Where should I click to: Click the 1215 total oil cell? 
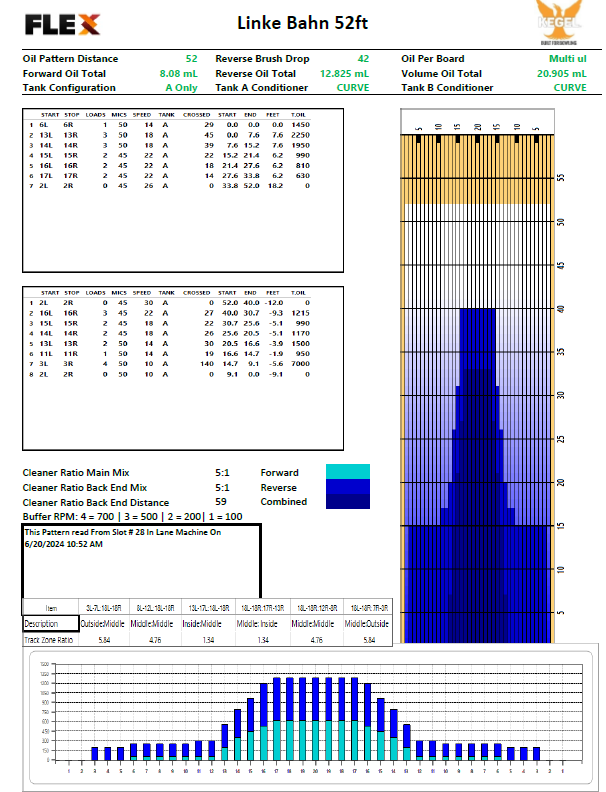tap(300, 313)
